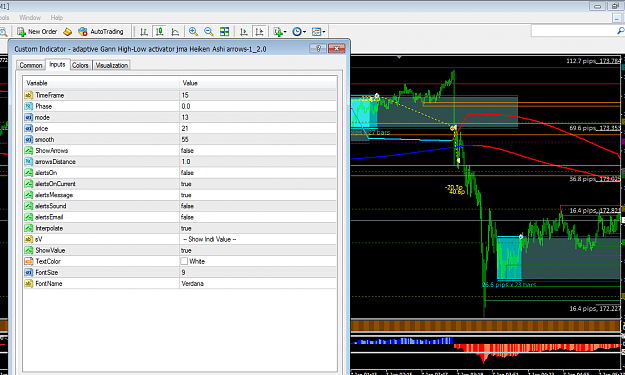
Task: Switch to the Common tab
Action: (x=31, y=65)
